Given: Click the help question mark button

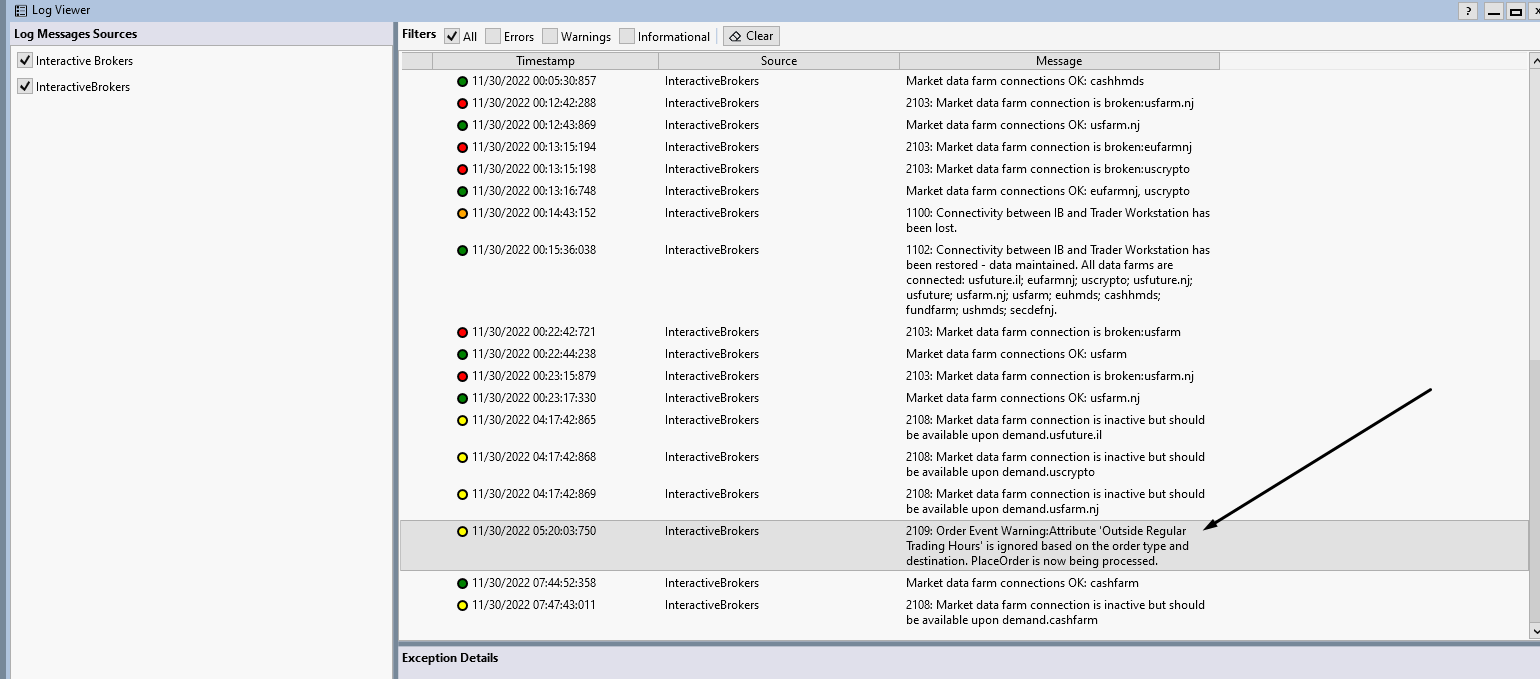Looking at the screenshot, I should tap(1468, 11).
